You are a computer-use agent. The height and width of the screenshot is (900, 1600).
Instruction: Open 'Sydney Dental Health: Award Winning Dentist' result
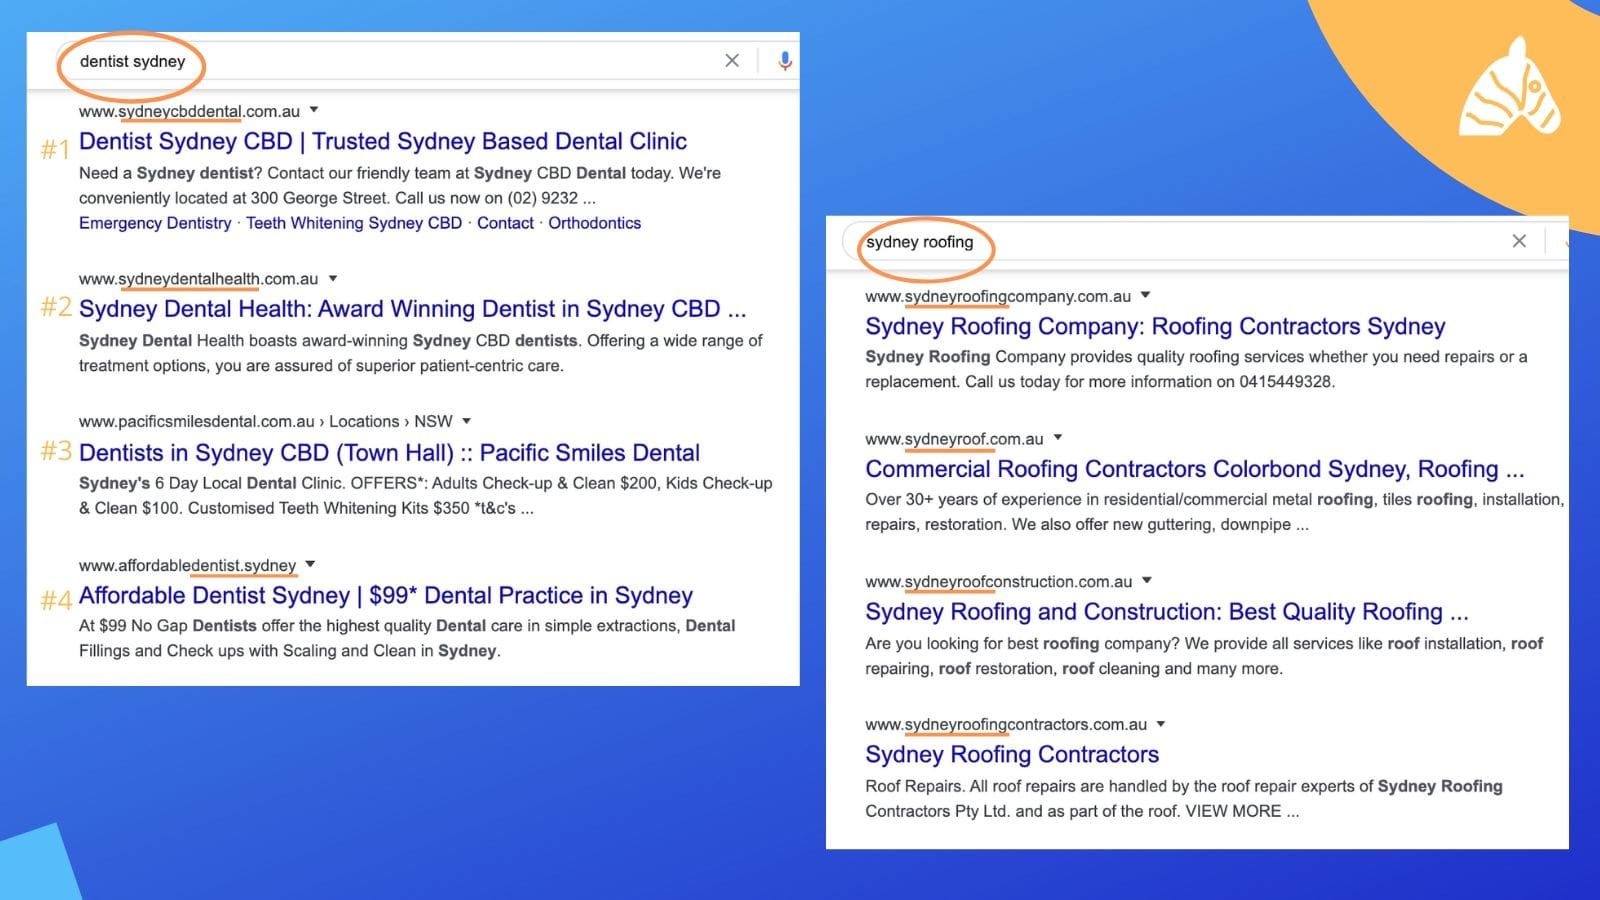point(412,309)
